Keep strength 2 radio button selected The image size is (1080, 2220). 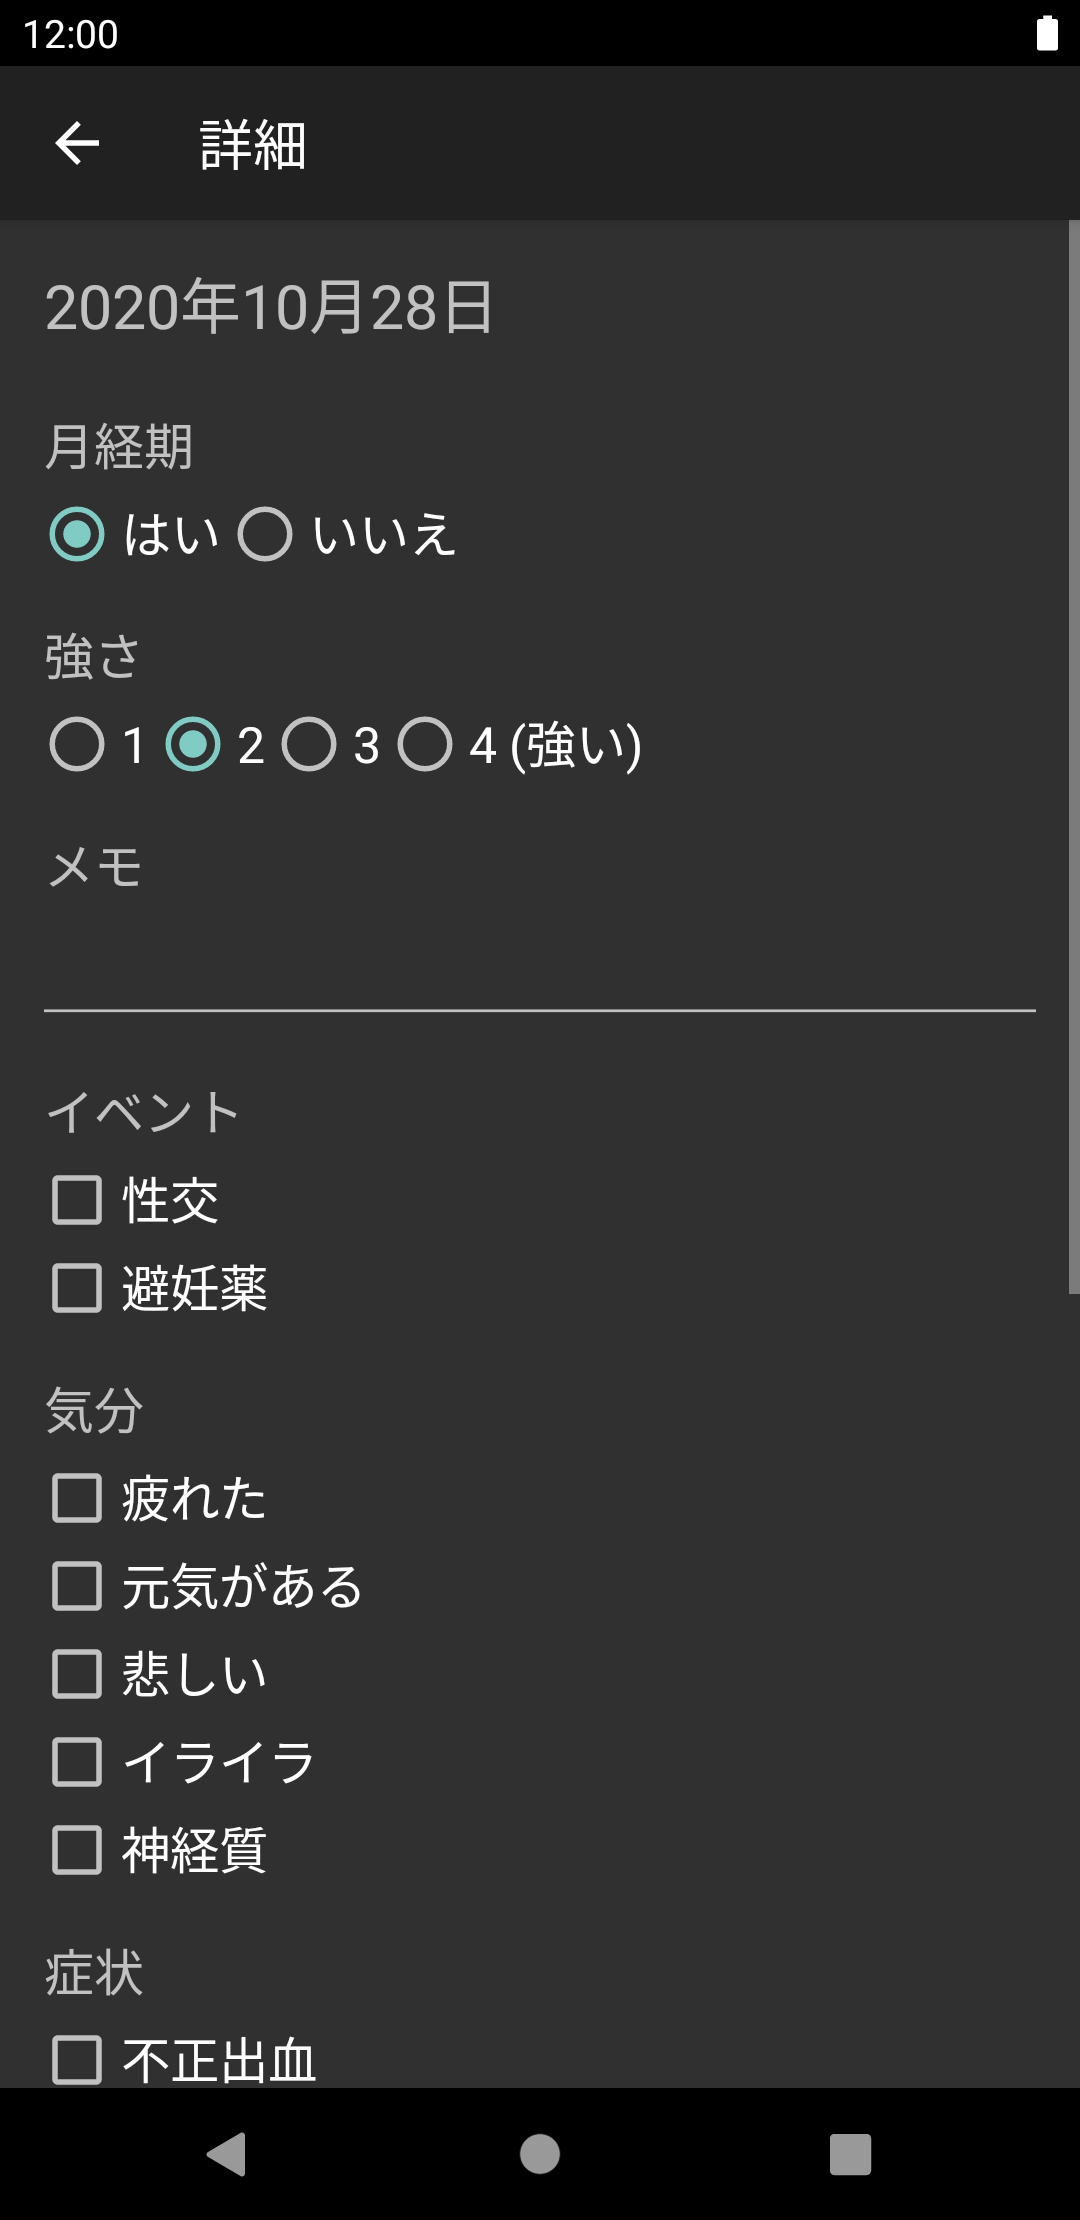193,745
